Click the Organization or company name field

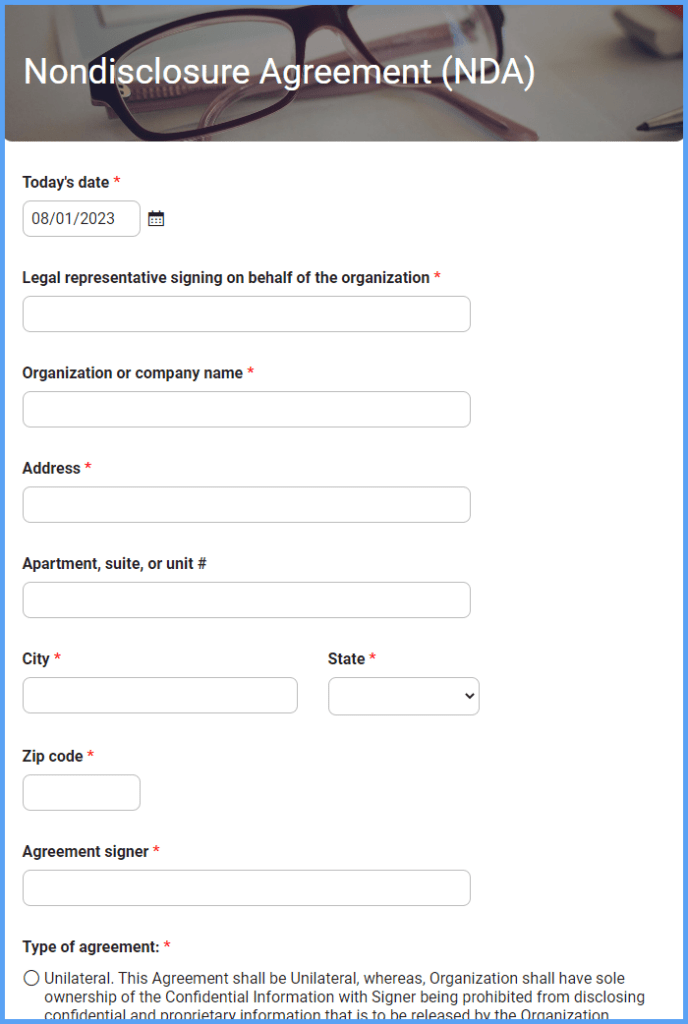click(246, 409)
